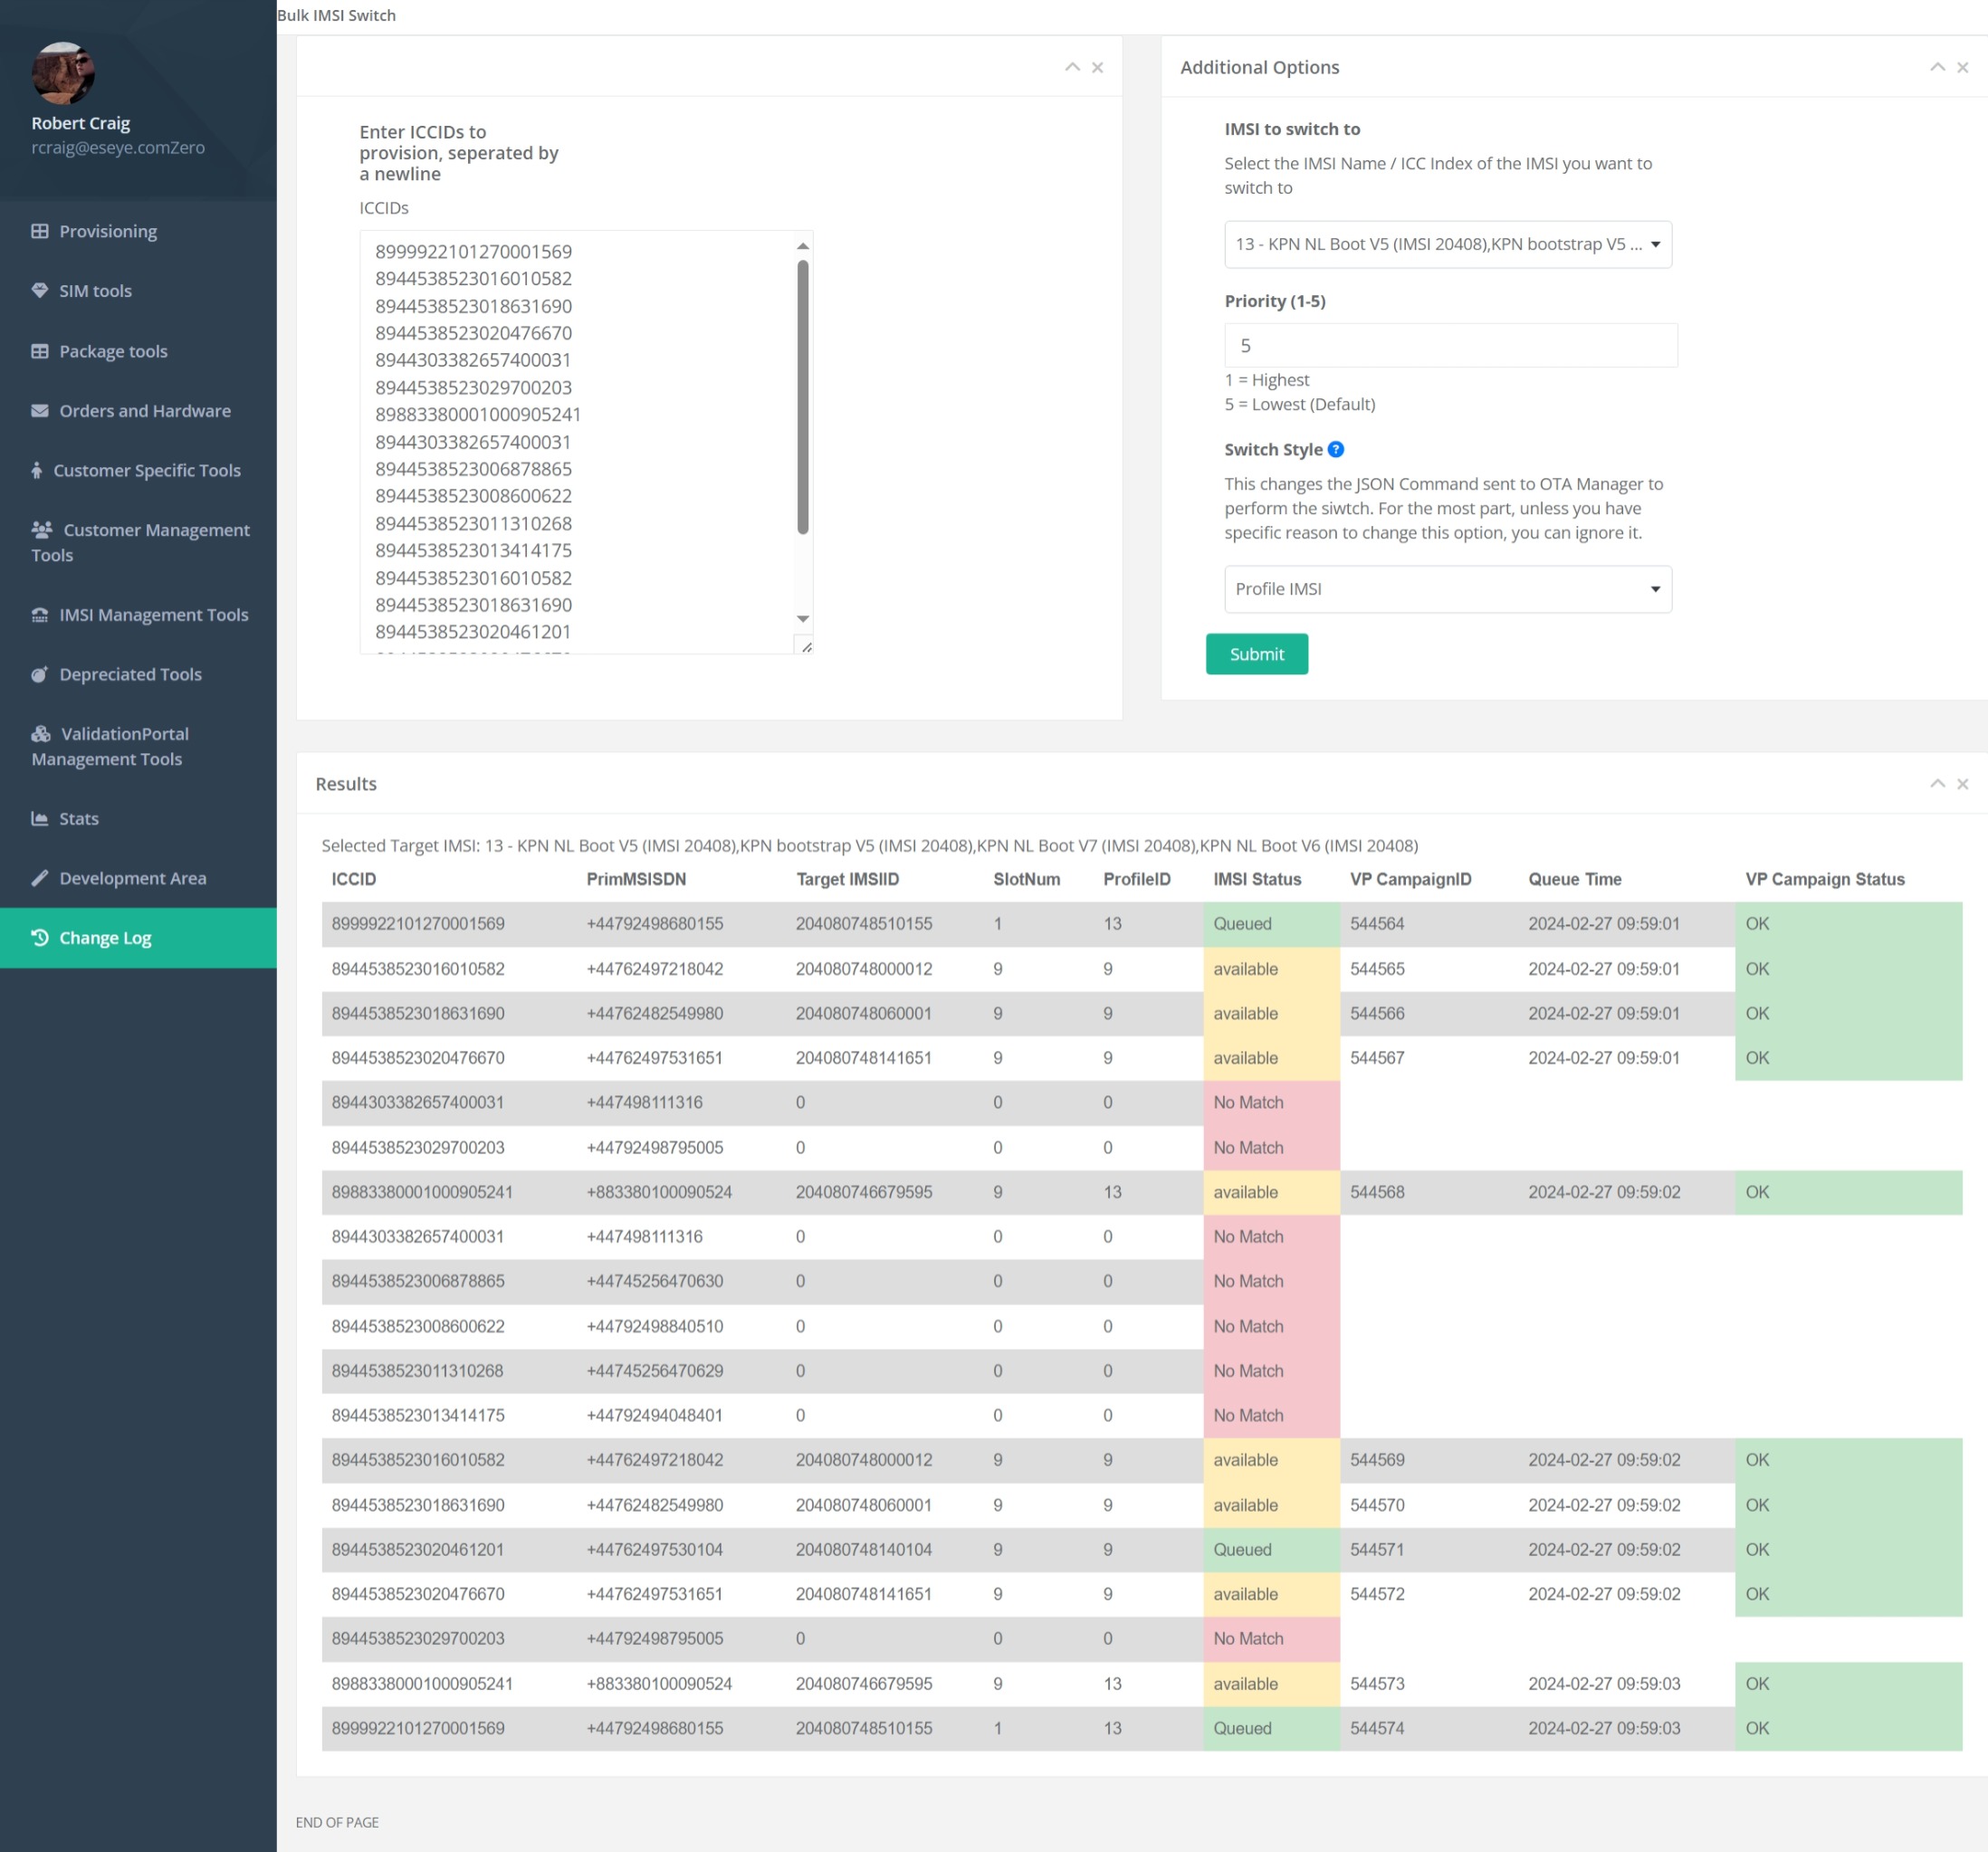
Task: Collapse the Additional Options panel
Action: (x=1937, y=67)
